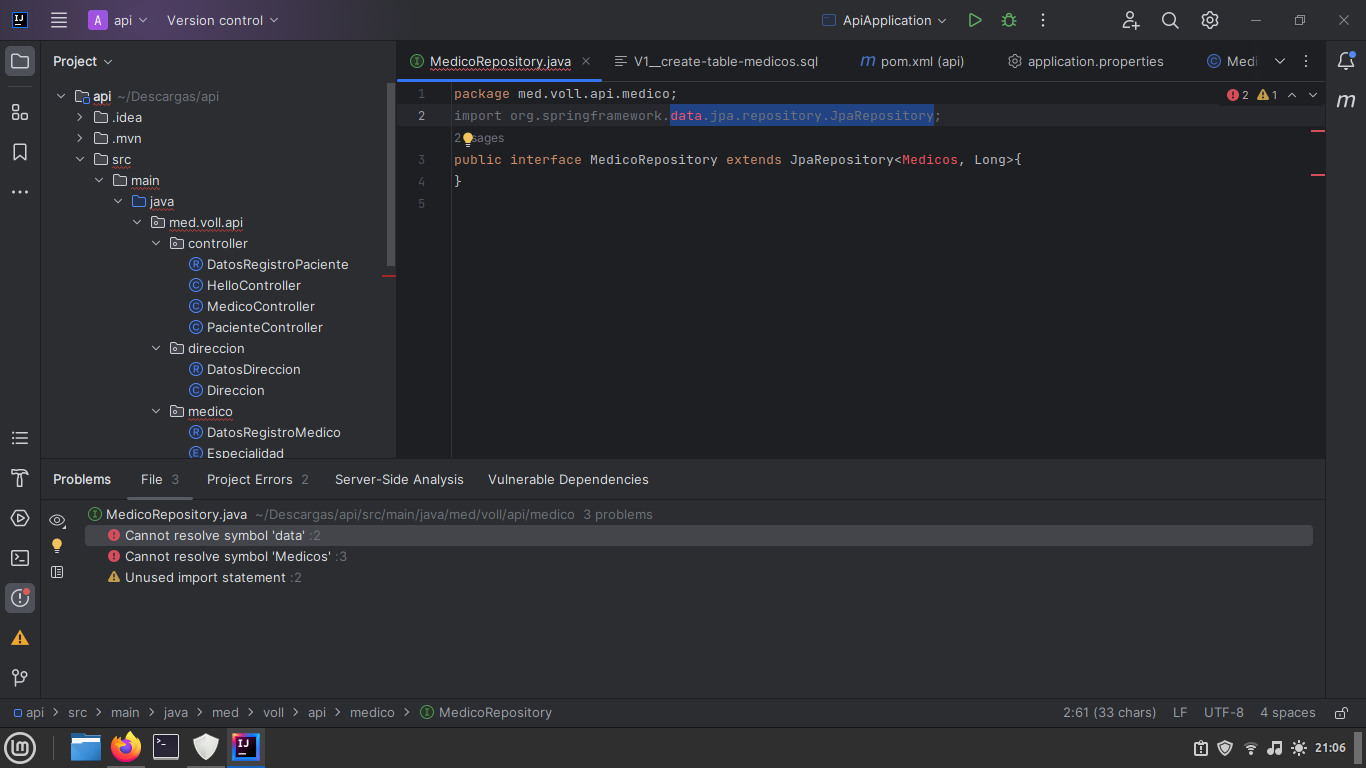Open the Bookmarks tool window icon

(20, 152)
